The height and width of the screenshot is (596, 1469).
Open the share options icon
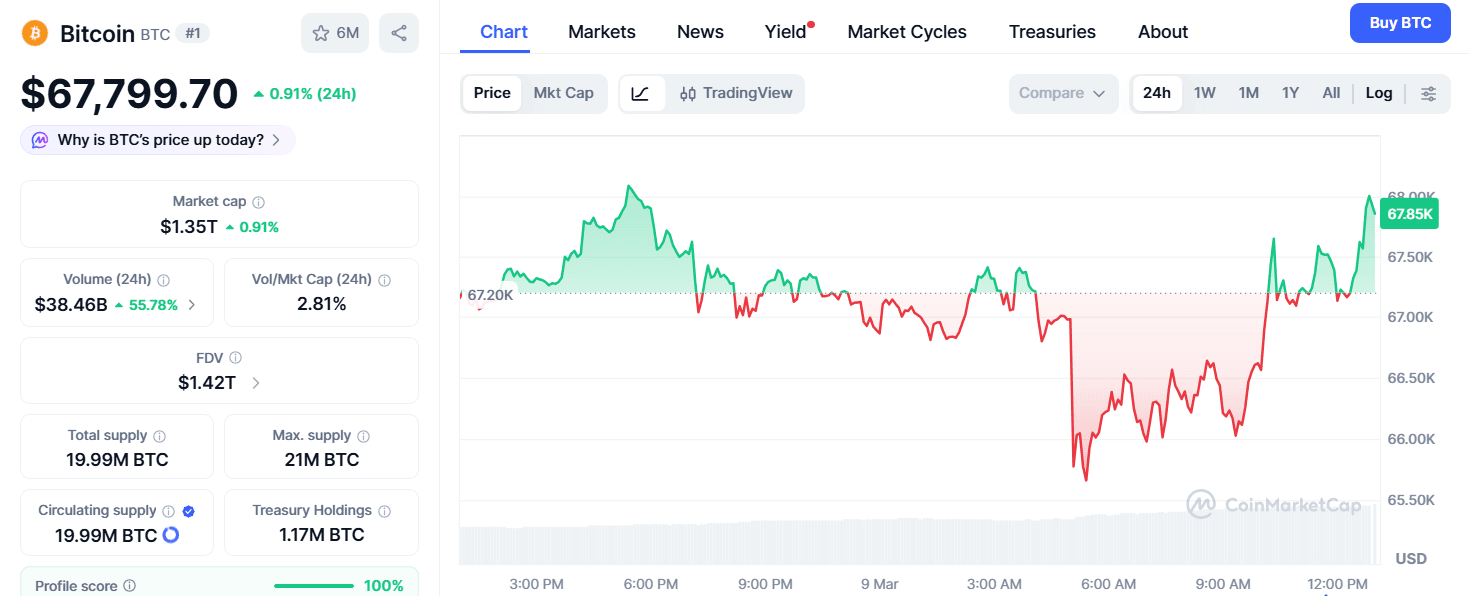coord(399,33)
